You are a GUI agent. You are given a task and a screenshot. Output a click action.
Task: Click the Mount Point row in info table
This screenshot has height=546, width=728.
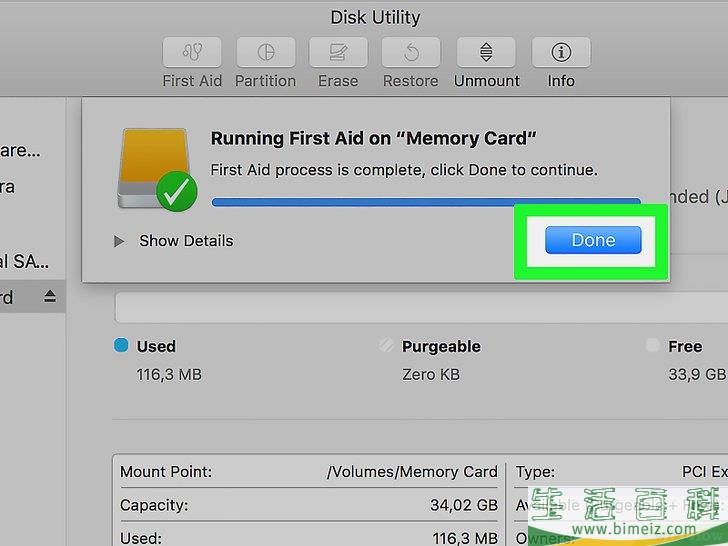tap(309, 472)
